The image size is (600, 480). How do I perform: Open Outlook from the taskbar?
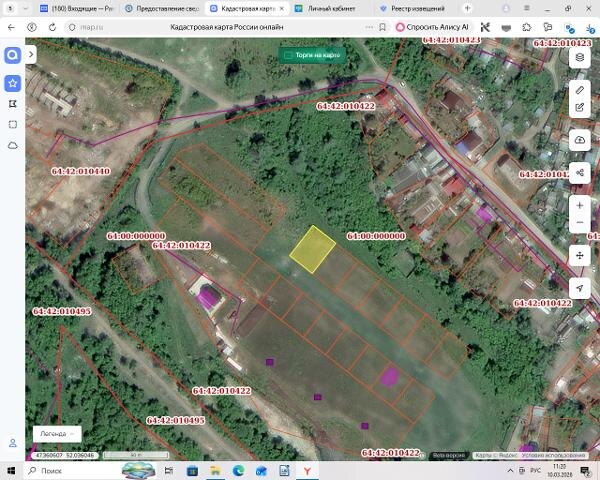click(261, 470)
